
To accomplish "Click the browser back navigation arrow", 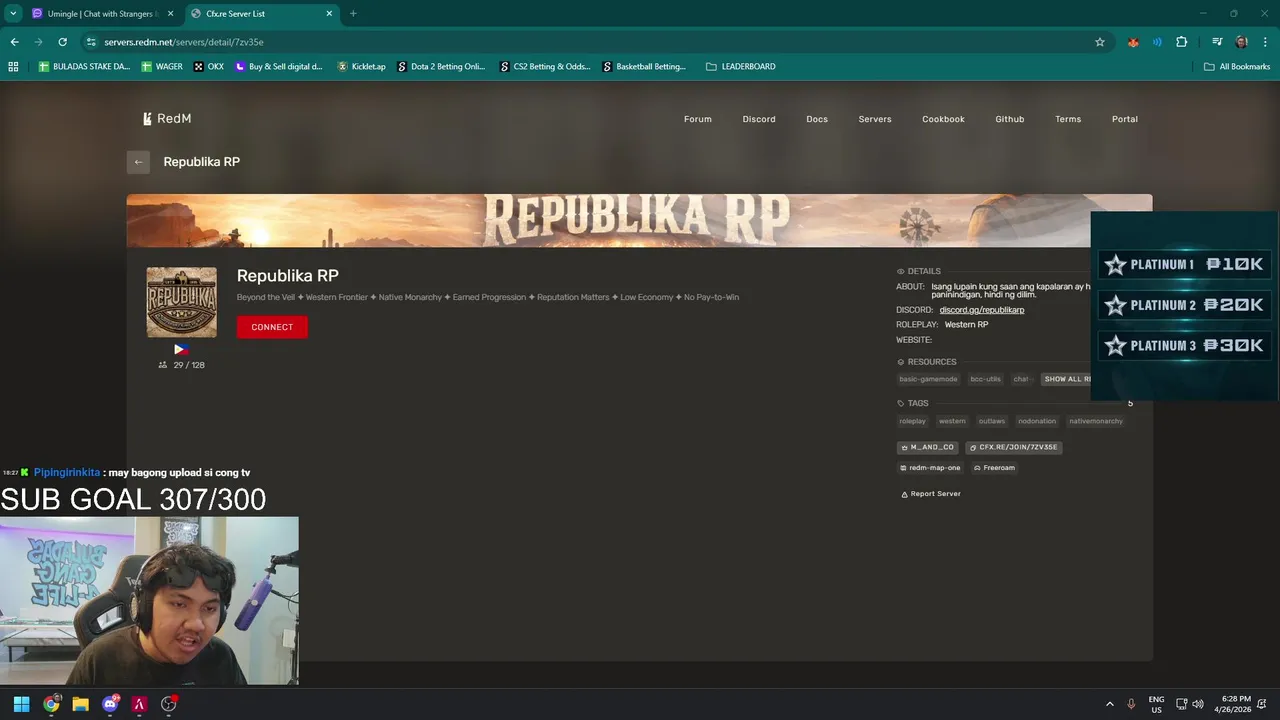I will tap(14, 42).
